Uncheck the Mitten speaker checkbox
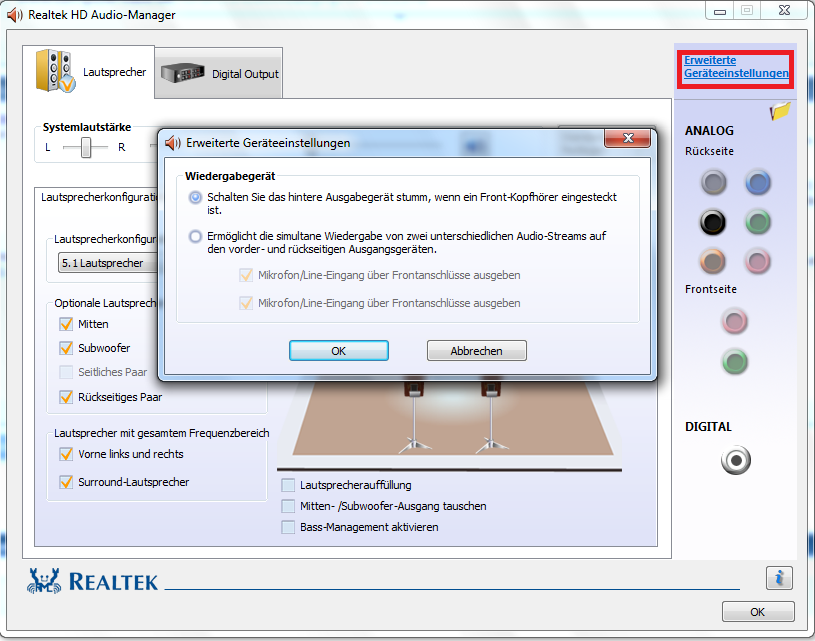The image size is (815, 641). (66, 324)
